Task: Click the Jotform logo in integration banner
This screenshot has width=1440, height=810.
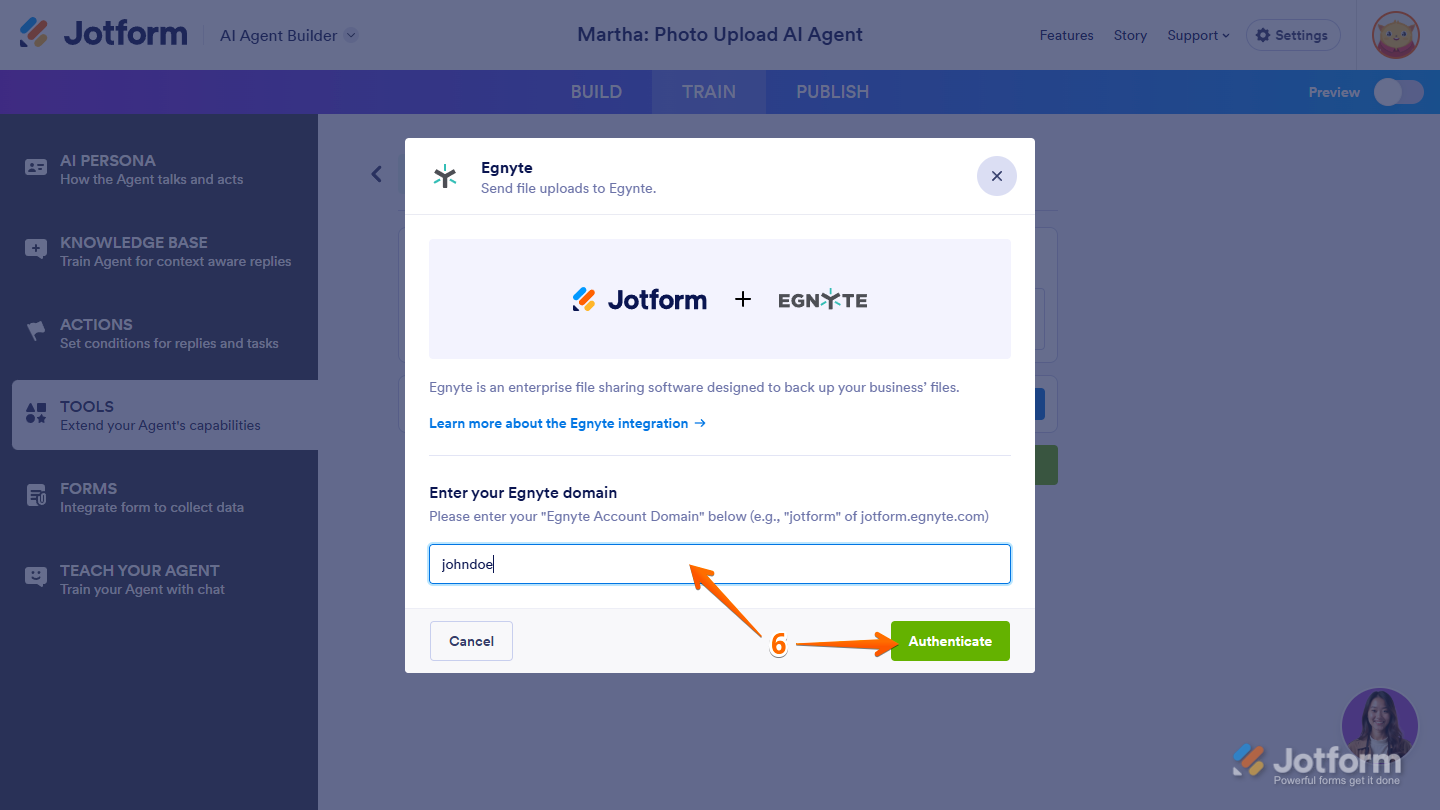Action: [x=639, y=299]
